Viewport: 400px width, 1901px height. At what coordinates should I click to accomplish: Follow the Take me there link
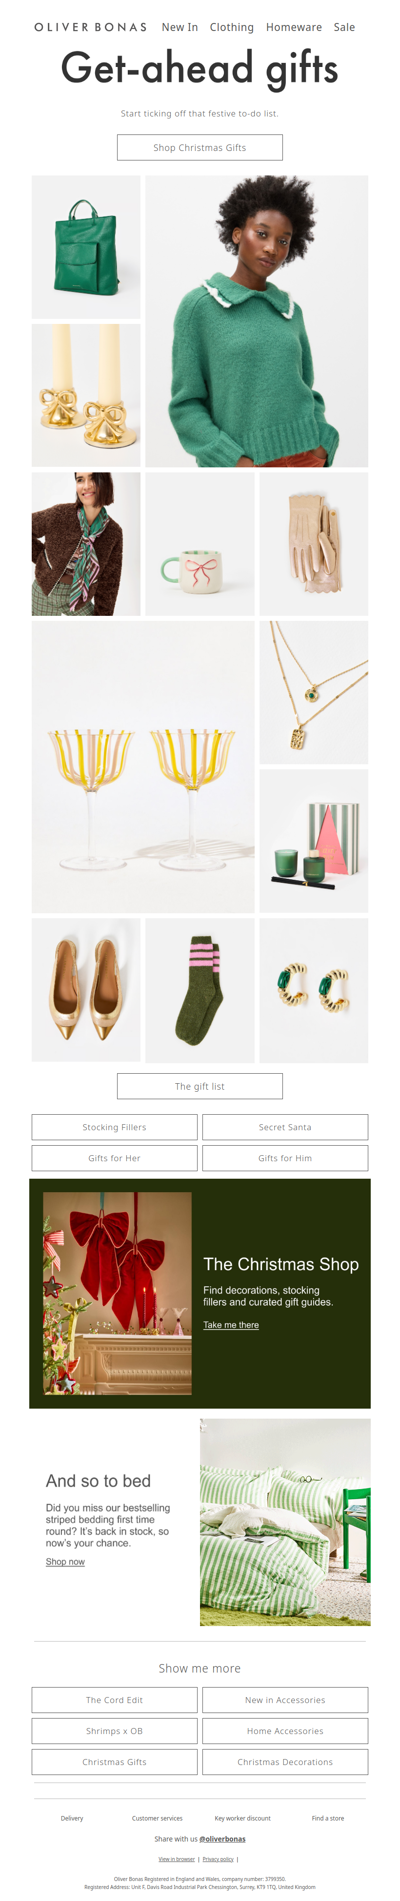point(231,1325)
